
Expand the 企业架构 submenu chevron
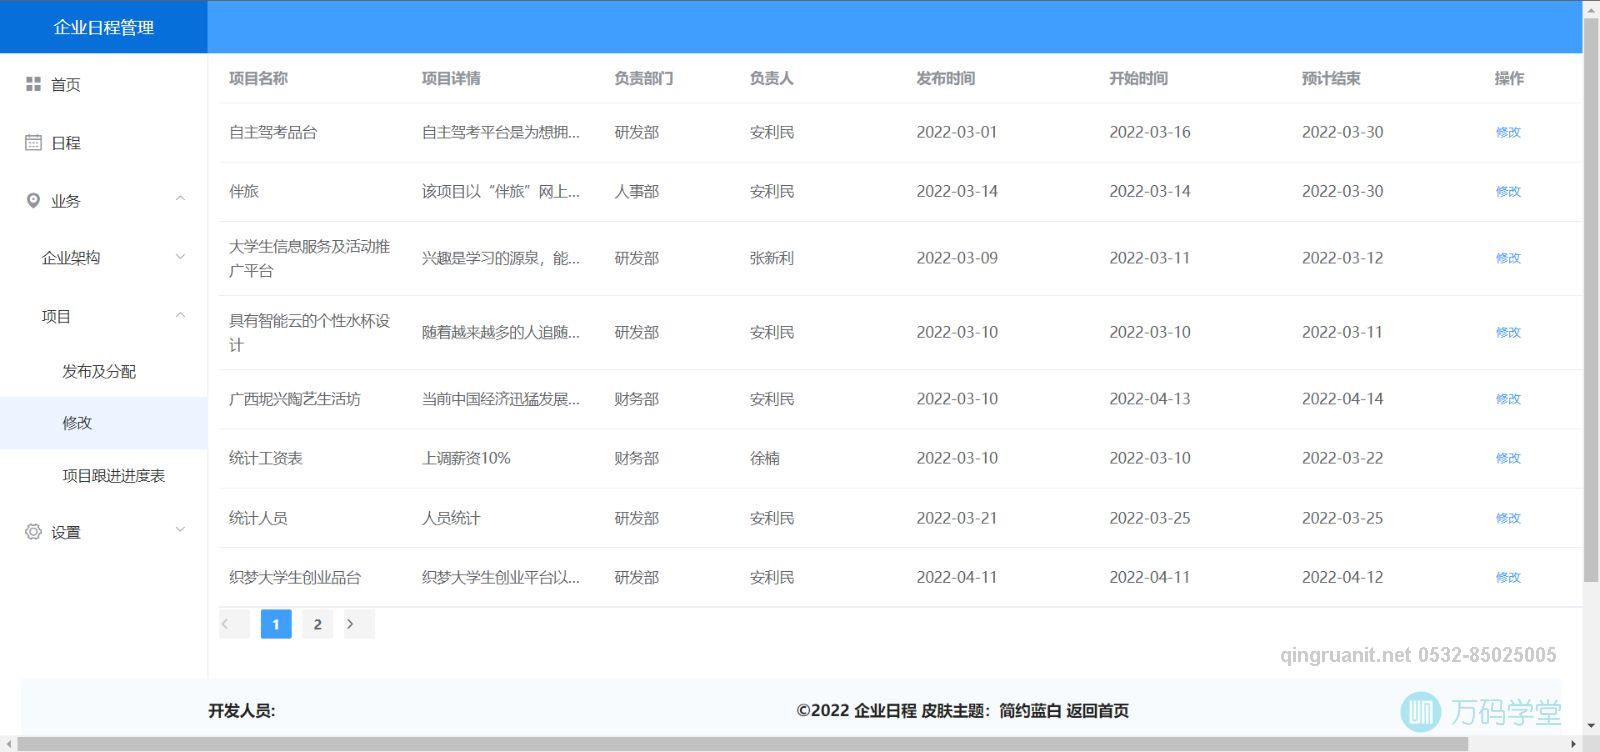pyautogui.click(x=180, y=257)
